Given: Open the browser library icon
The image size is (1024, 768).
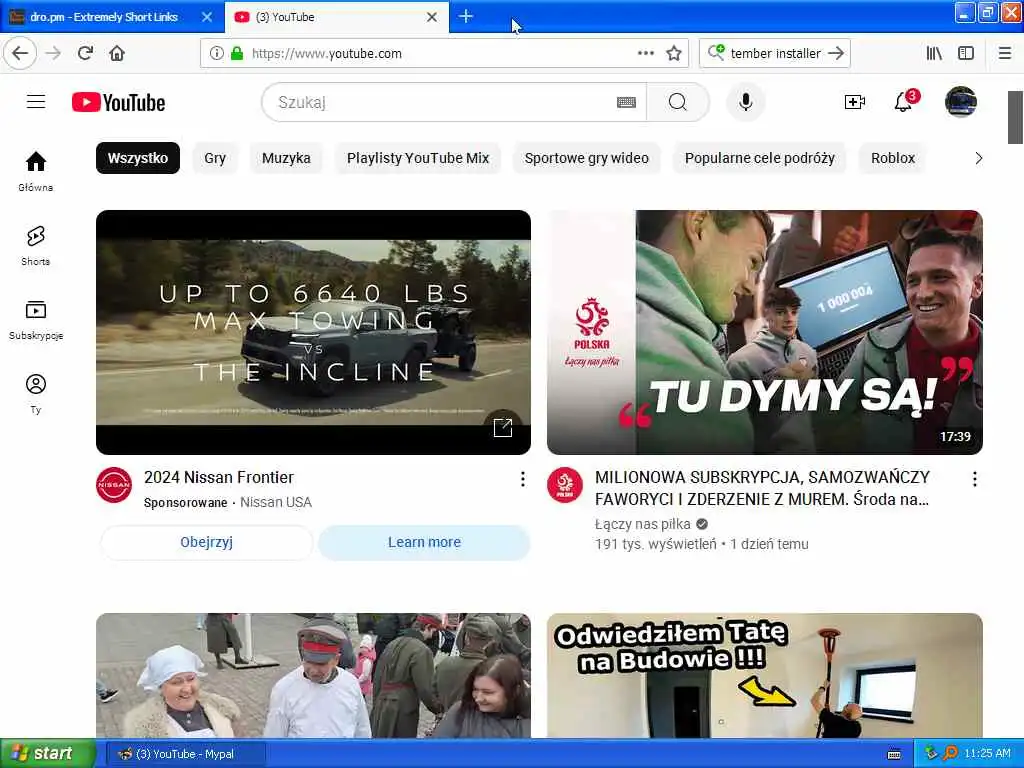Looking at the screenshot, I should pos(935,53).
